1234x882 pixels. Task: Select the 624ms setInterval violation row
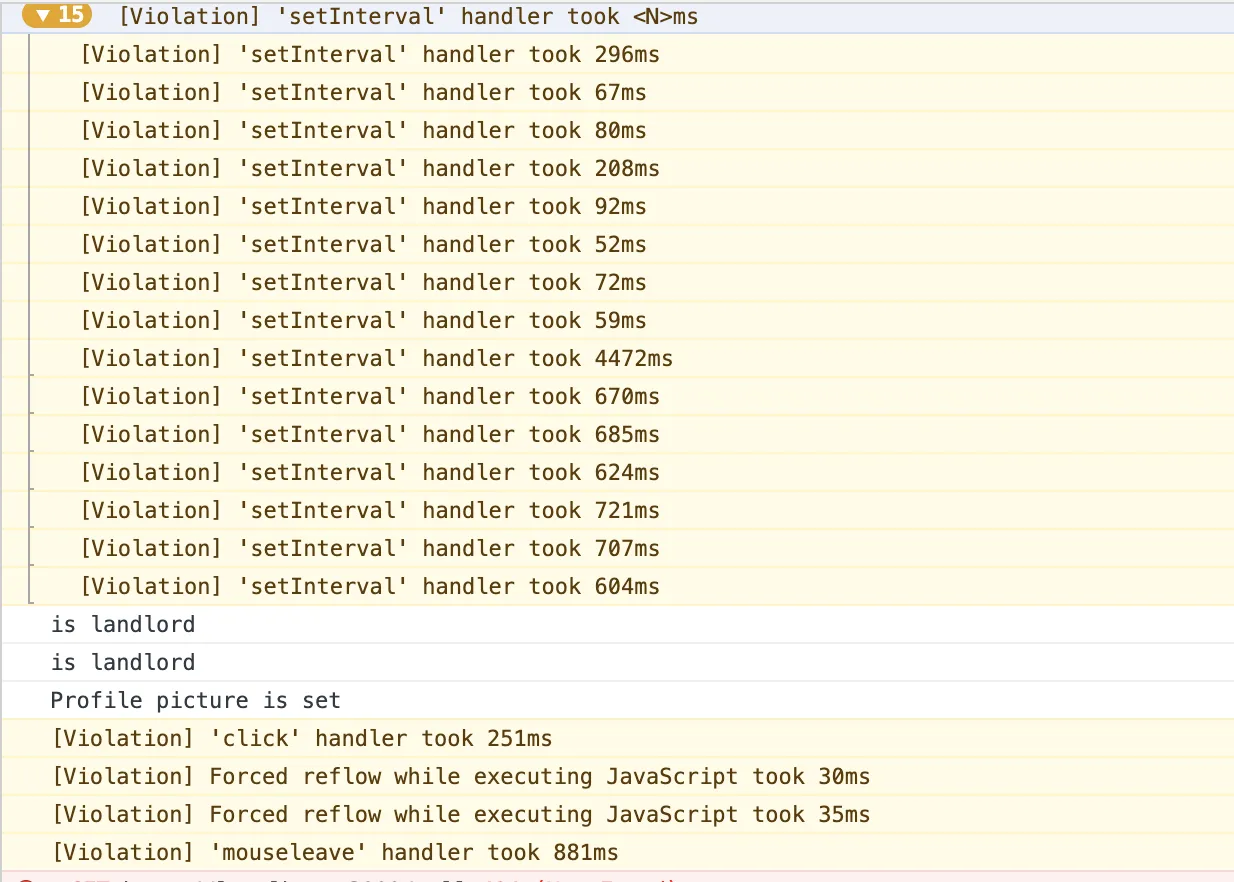pos(370,473)
